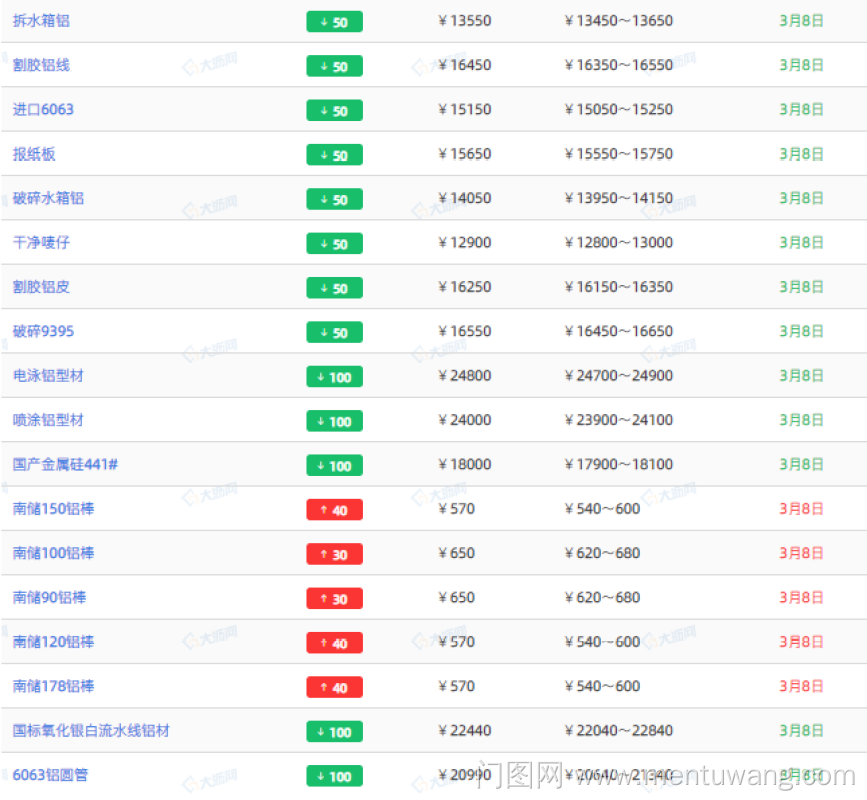867x800 pixels.
Task: Select the 报纸板 price entry link
Action: pos(34,154)
